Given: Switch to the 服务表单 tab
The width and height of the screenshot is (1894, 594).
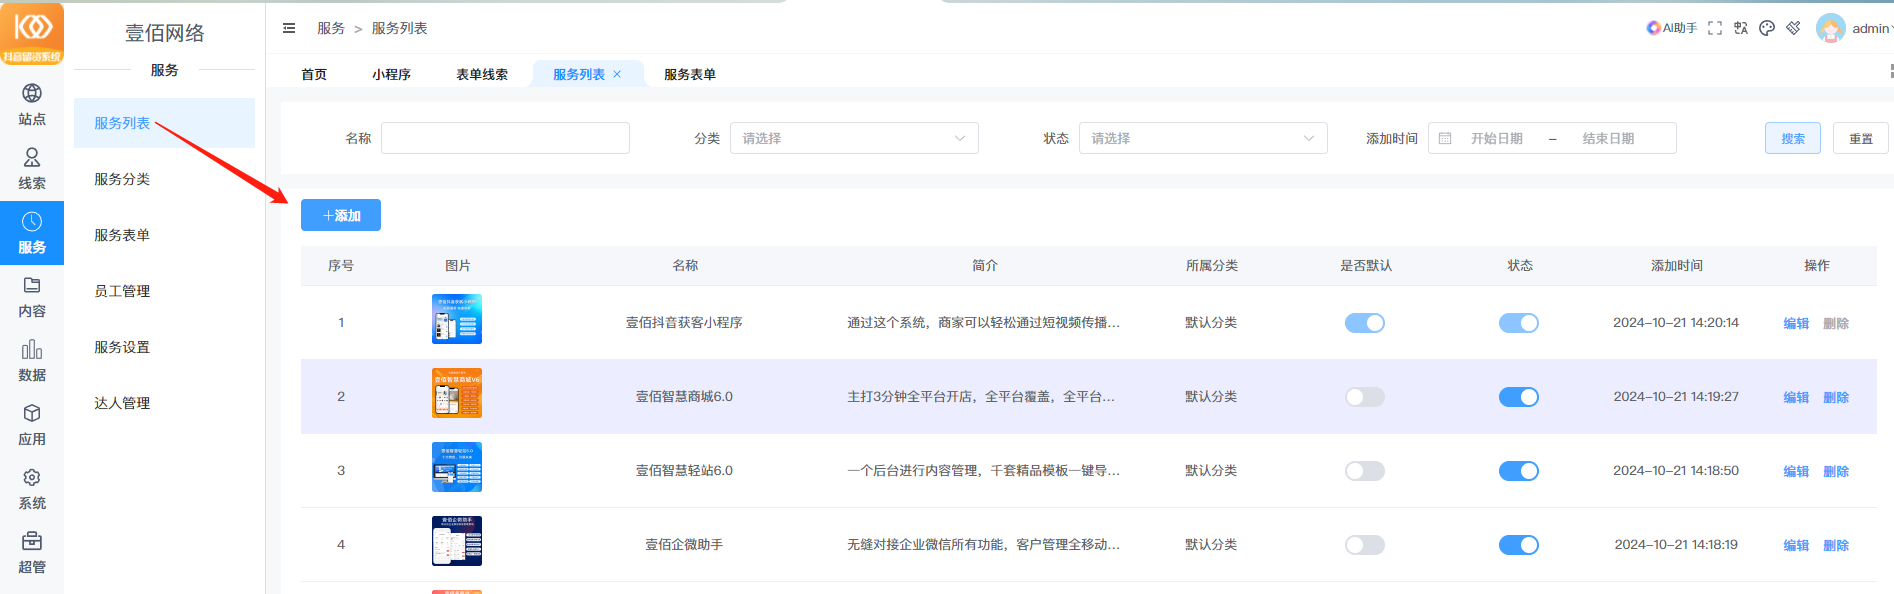Looking at the screenshot, I should click(x=690, y=74).
